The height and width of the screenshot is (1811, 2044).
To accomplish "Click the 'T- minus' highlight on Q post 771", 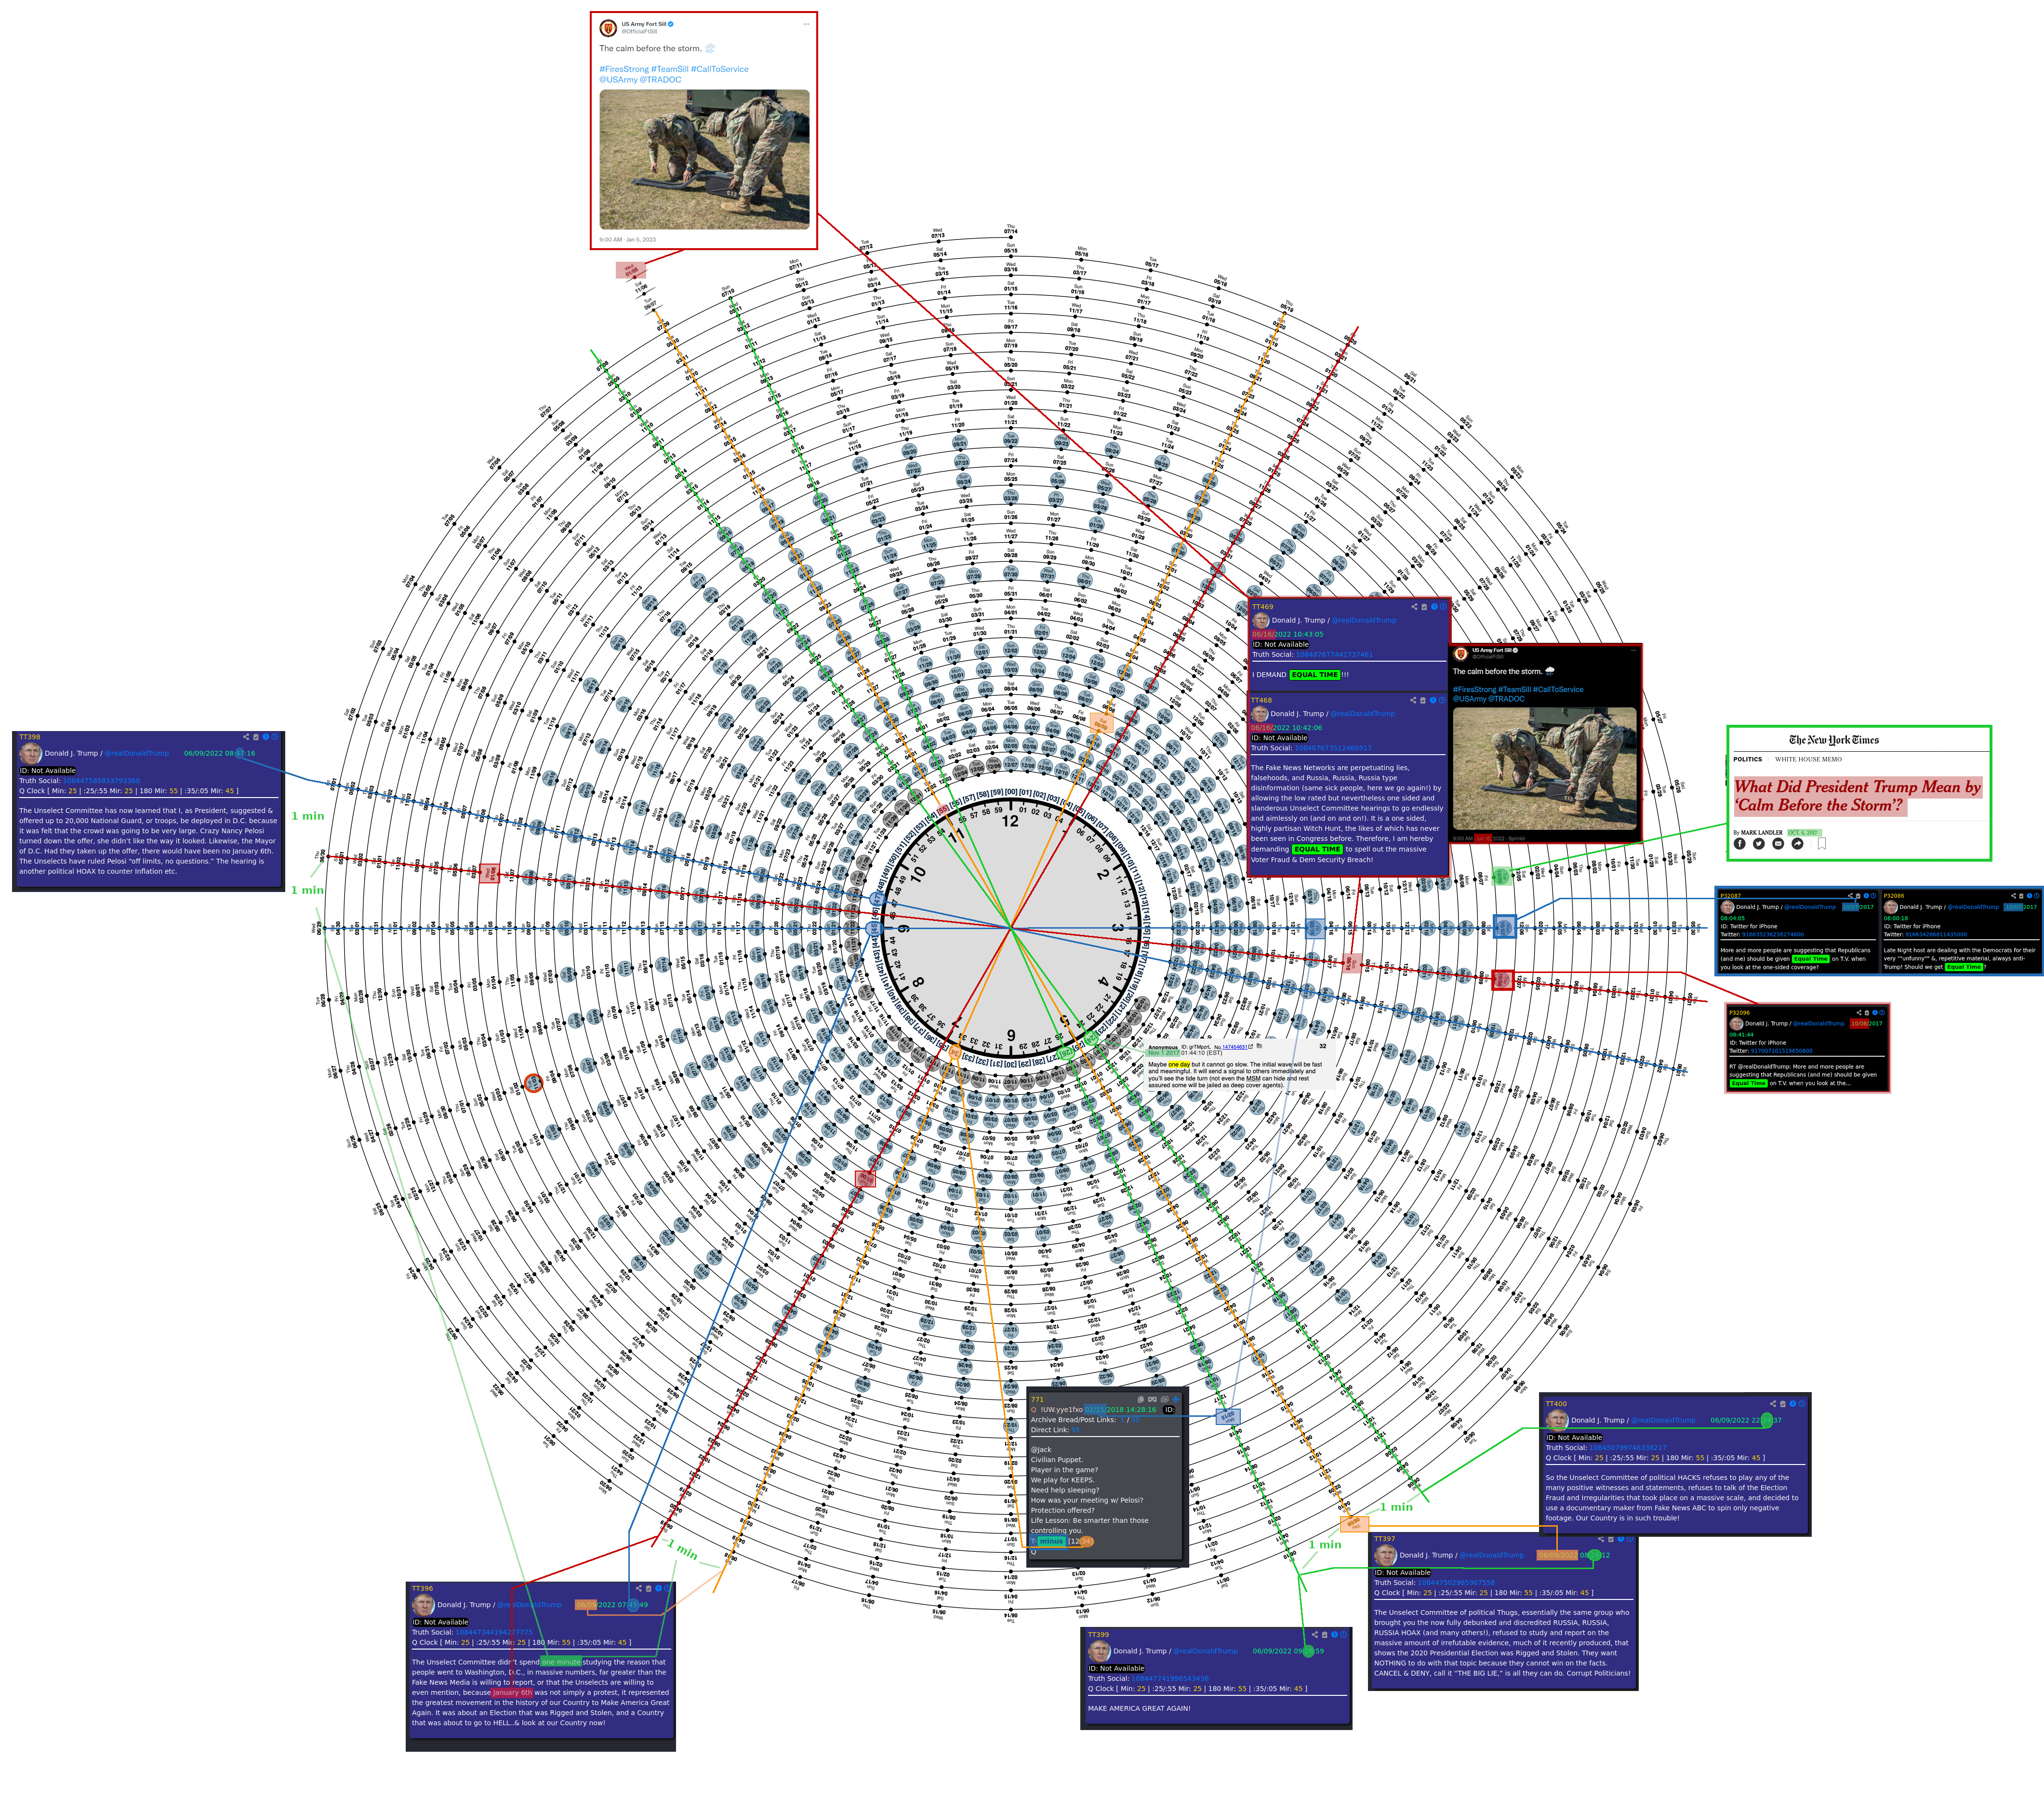I will coord(1048,1541).
